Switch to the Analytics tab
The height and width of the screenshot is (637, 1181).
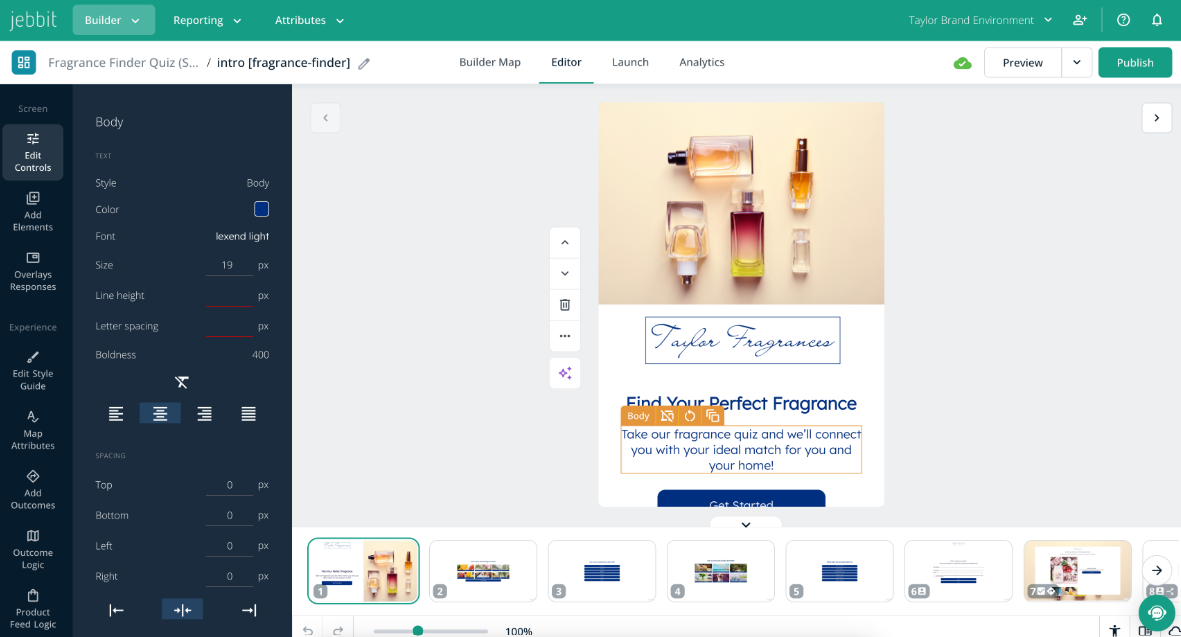click(702, 62)
